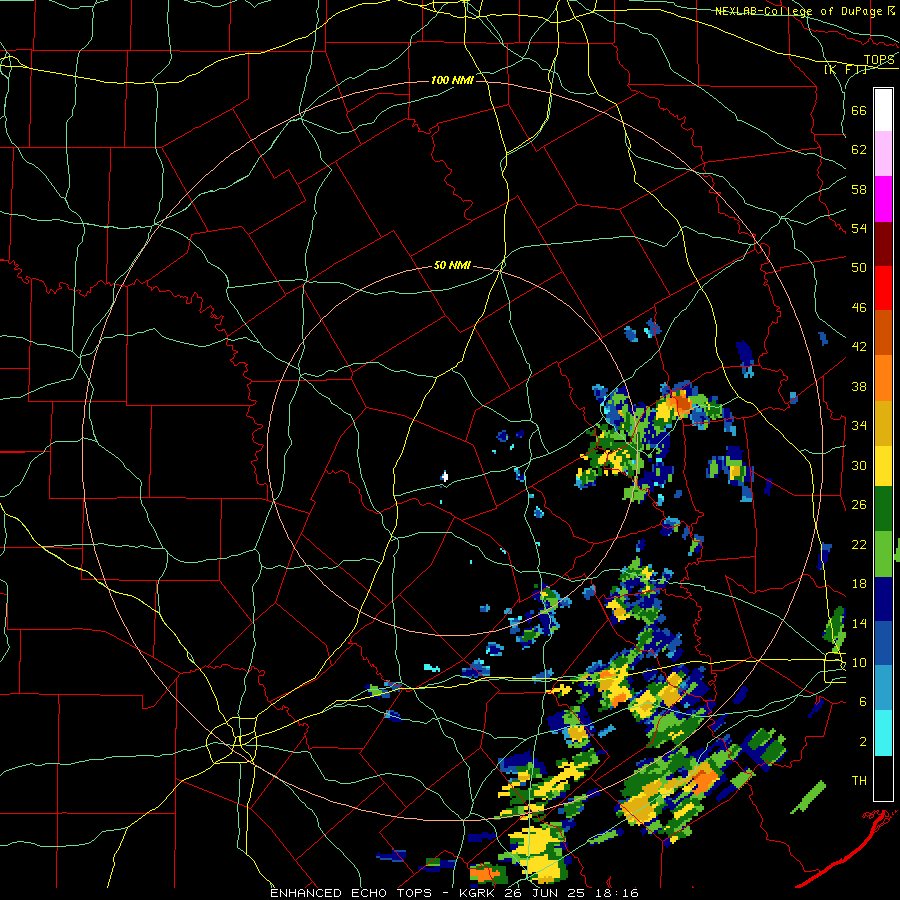This screenshot has width=900, height=900.
Task: Click the 100 NMI range ring label
Action: click(452, 80)
